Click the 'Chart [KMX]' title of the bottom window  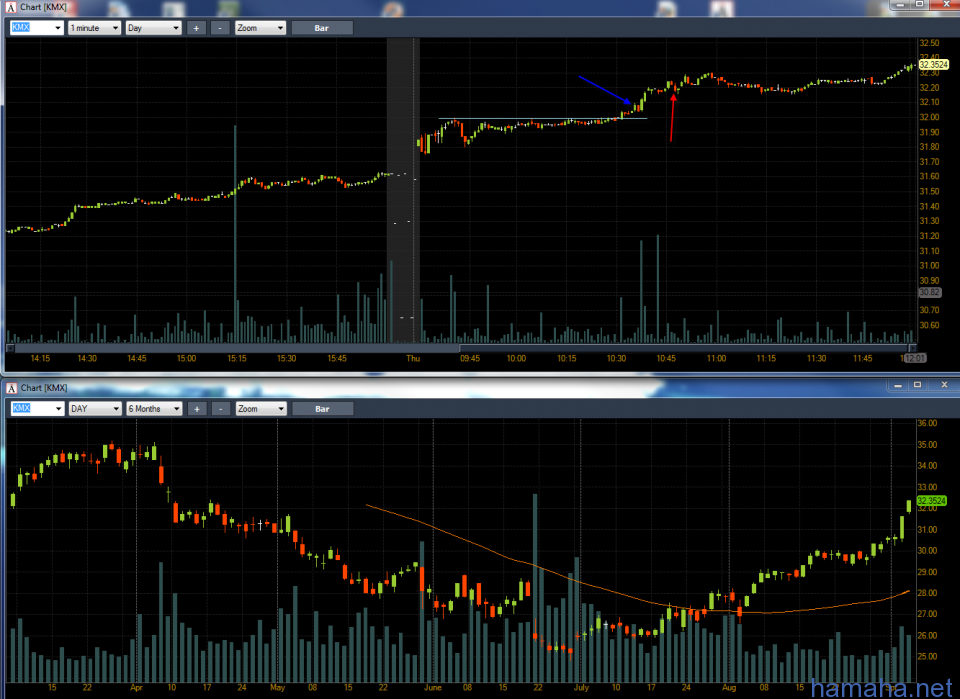point(44,388)
